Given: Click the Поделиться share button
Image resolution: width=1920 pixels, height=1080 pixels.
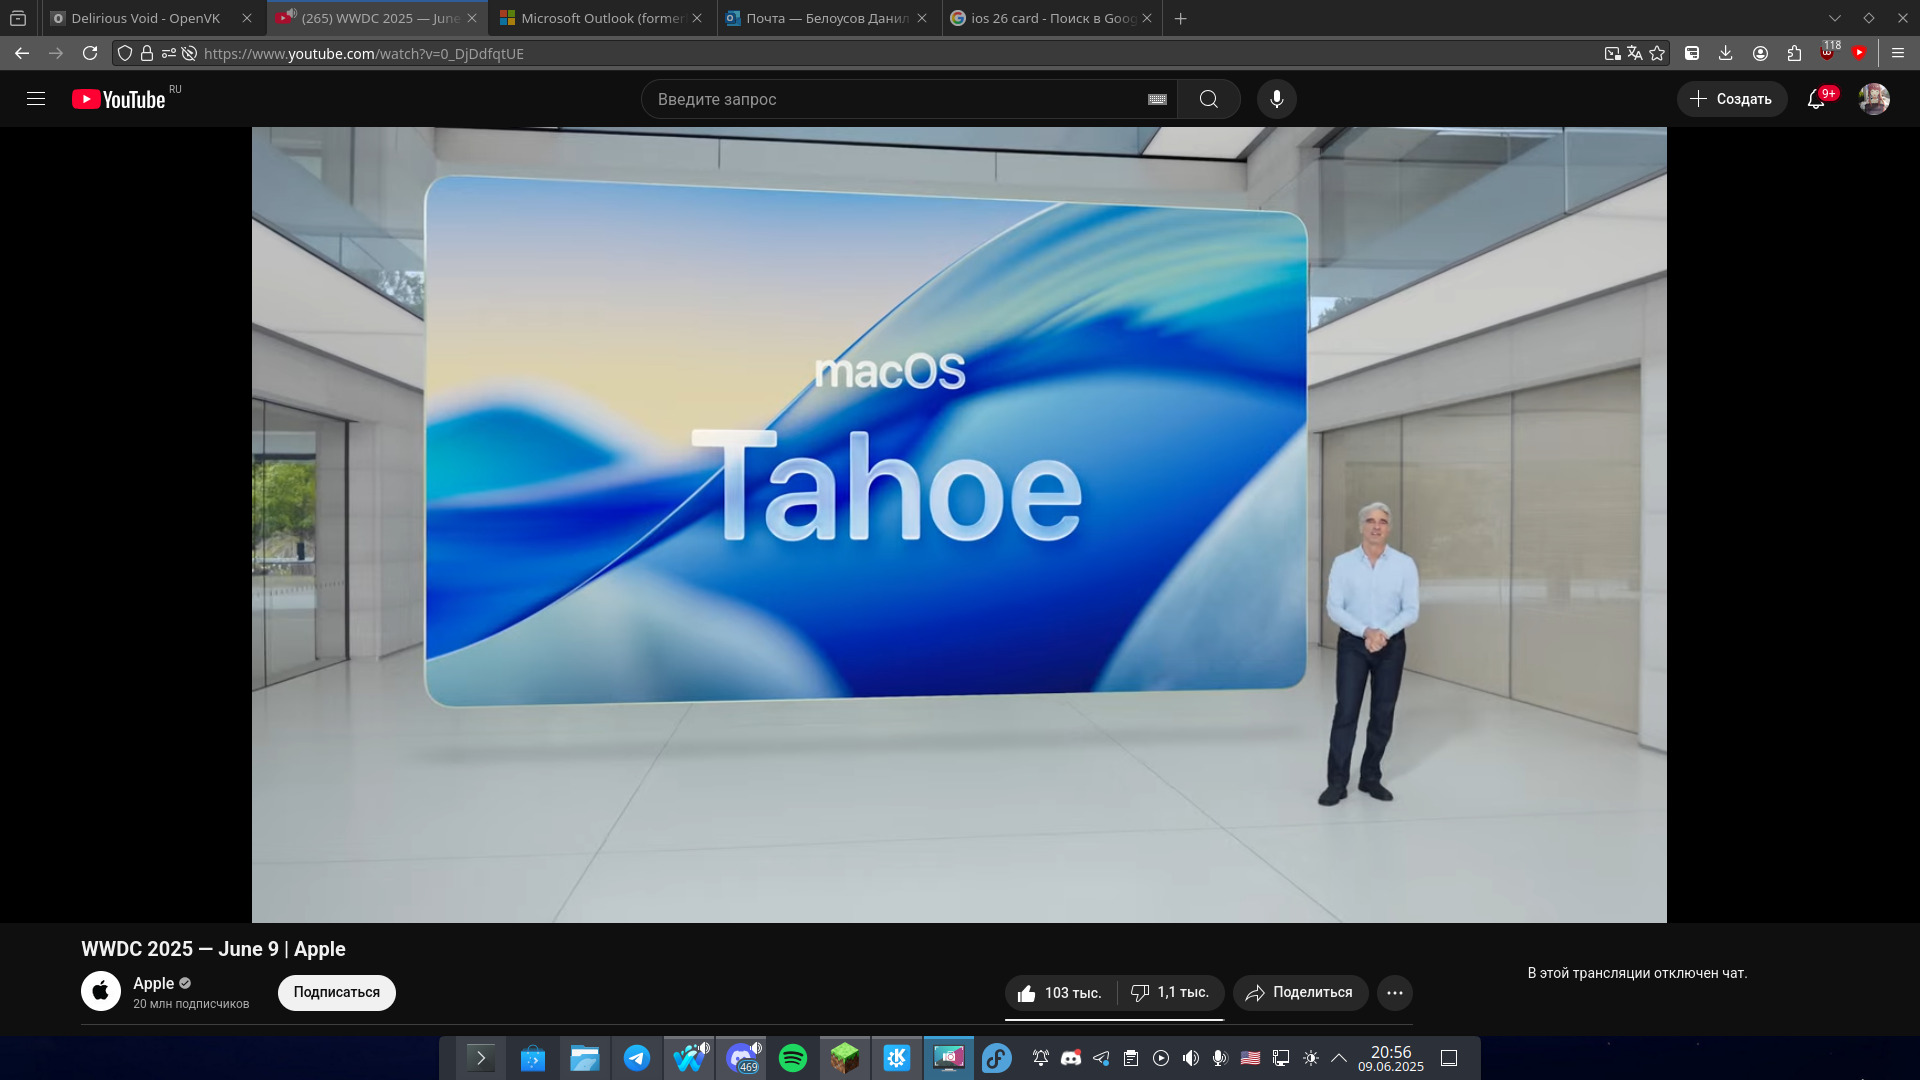Looking at the screenshot, I should (x=1300, y=993).
